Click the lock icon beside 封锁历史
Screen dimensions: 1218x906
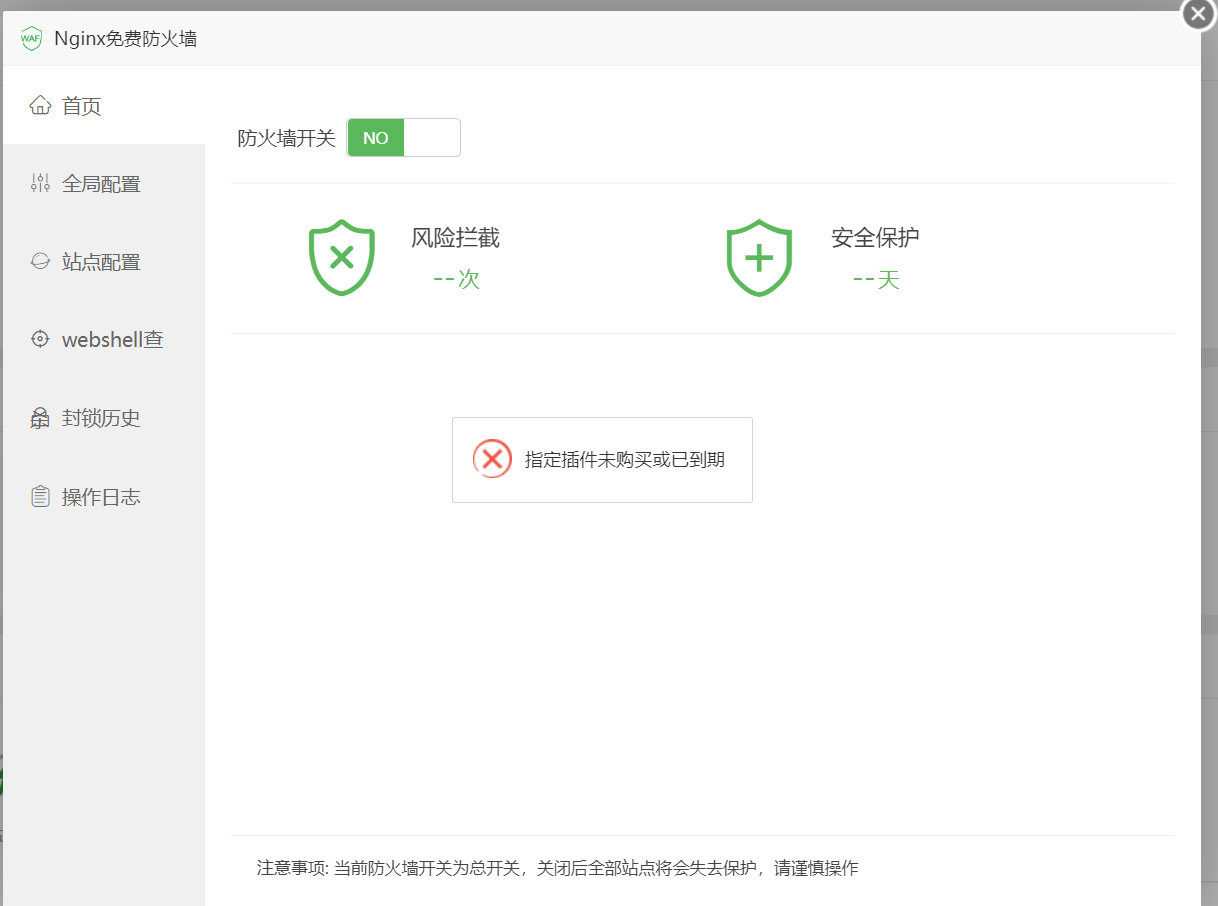pos(40,418)
